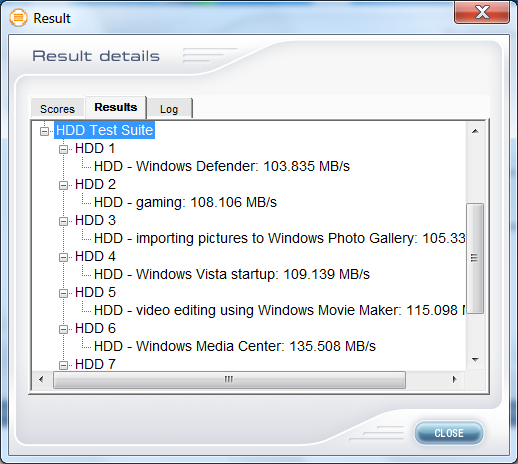Collapse the HDD Test Suite node
The width and height of the screenshot is (518, 464).
44,131
